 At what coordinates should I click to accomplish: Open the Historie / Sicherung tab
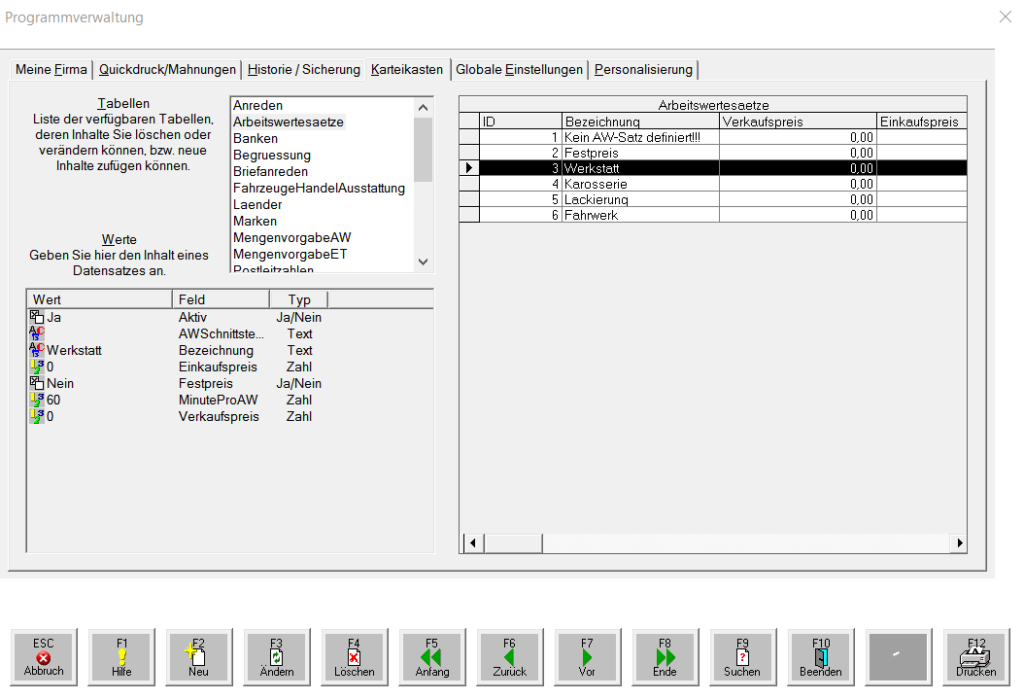tap(304, 69)
